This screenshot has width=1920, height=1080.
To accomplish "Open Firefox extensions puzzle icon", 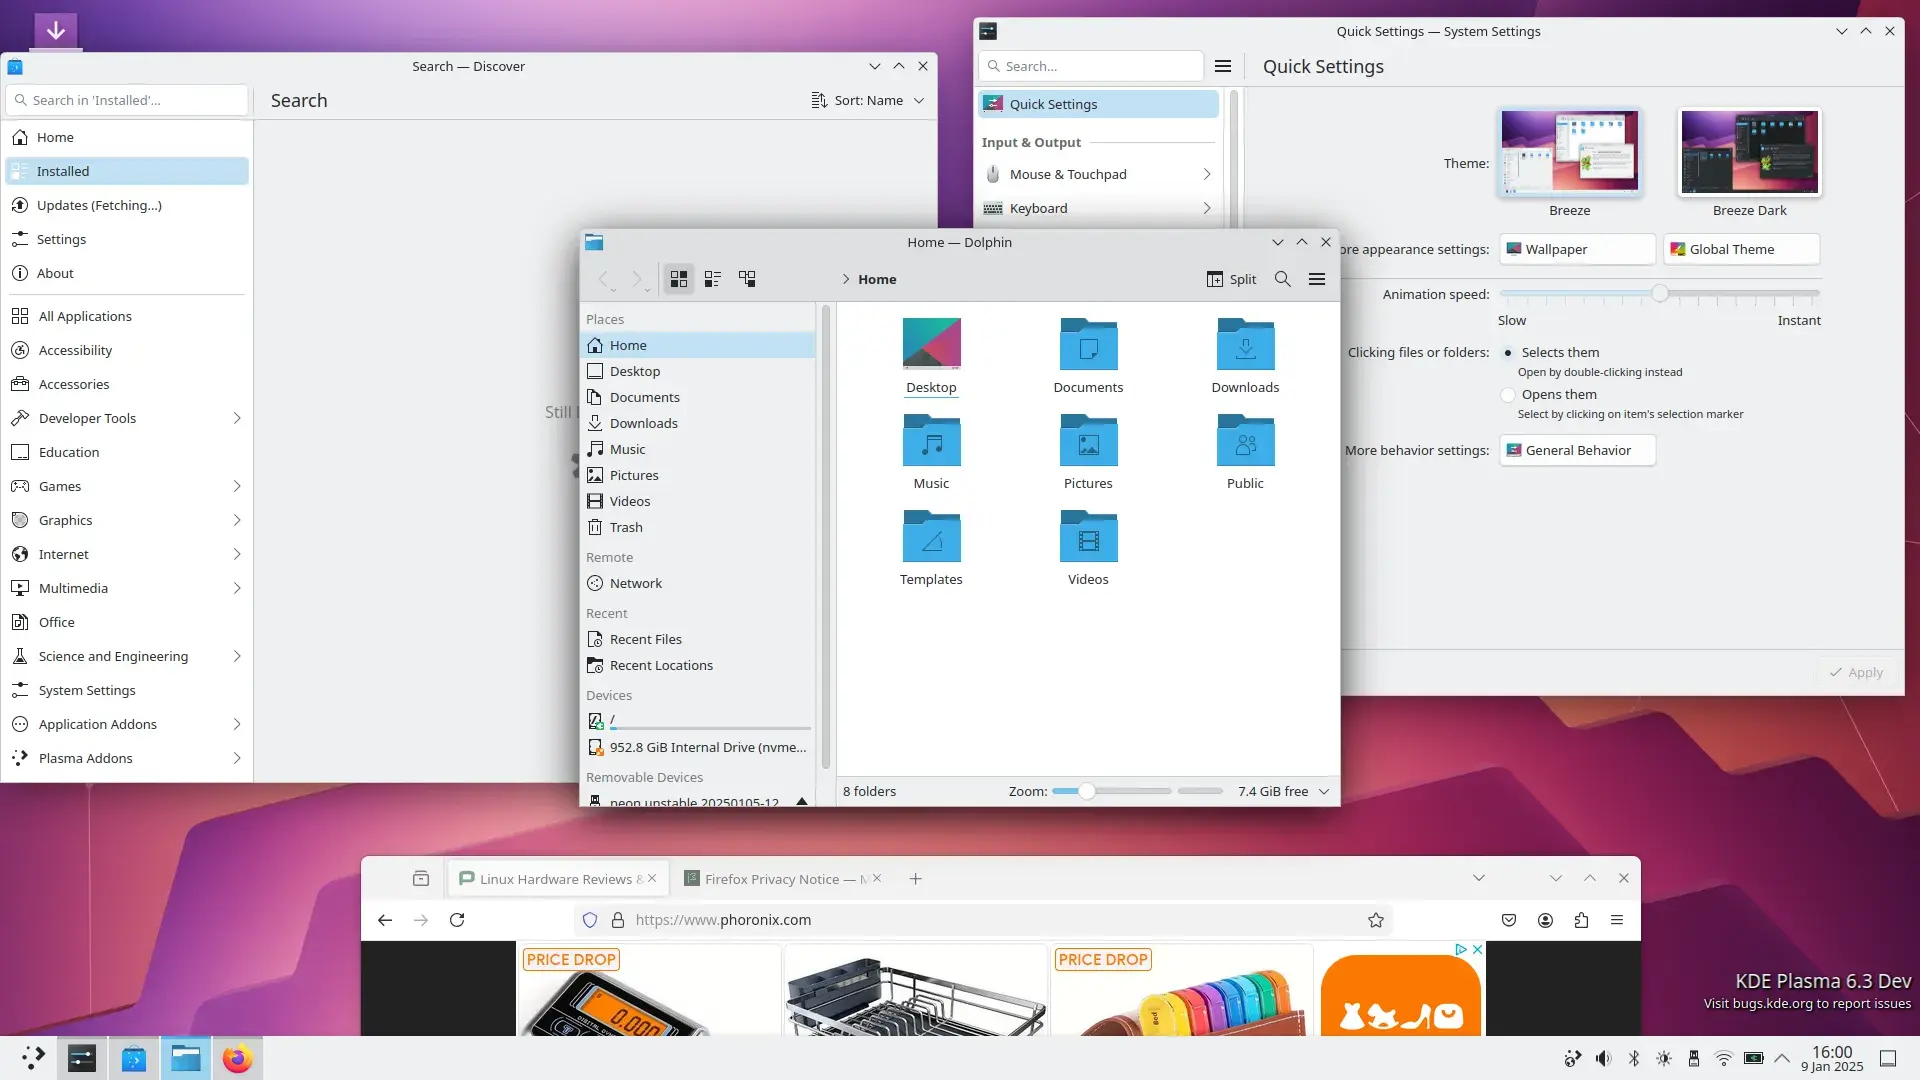I will point(1581,920).
